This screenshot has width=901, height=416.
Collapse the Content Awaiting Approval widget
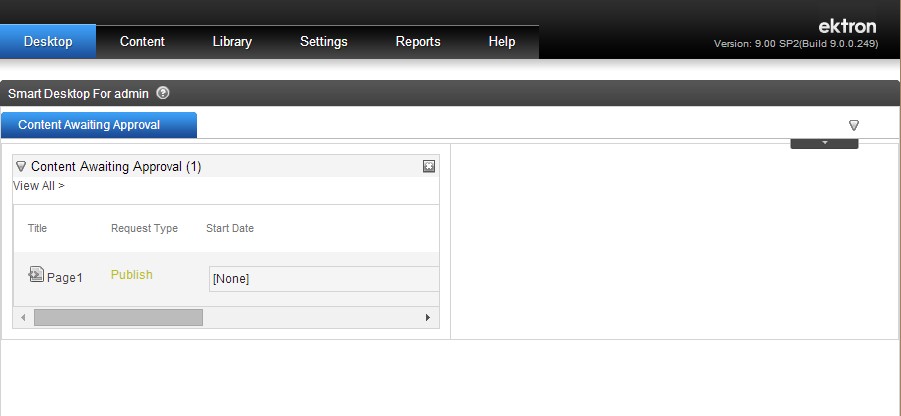click(21, 167)
